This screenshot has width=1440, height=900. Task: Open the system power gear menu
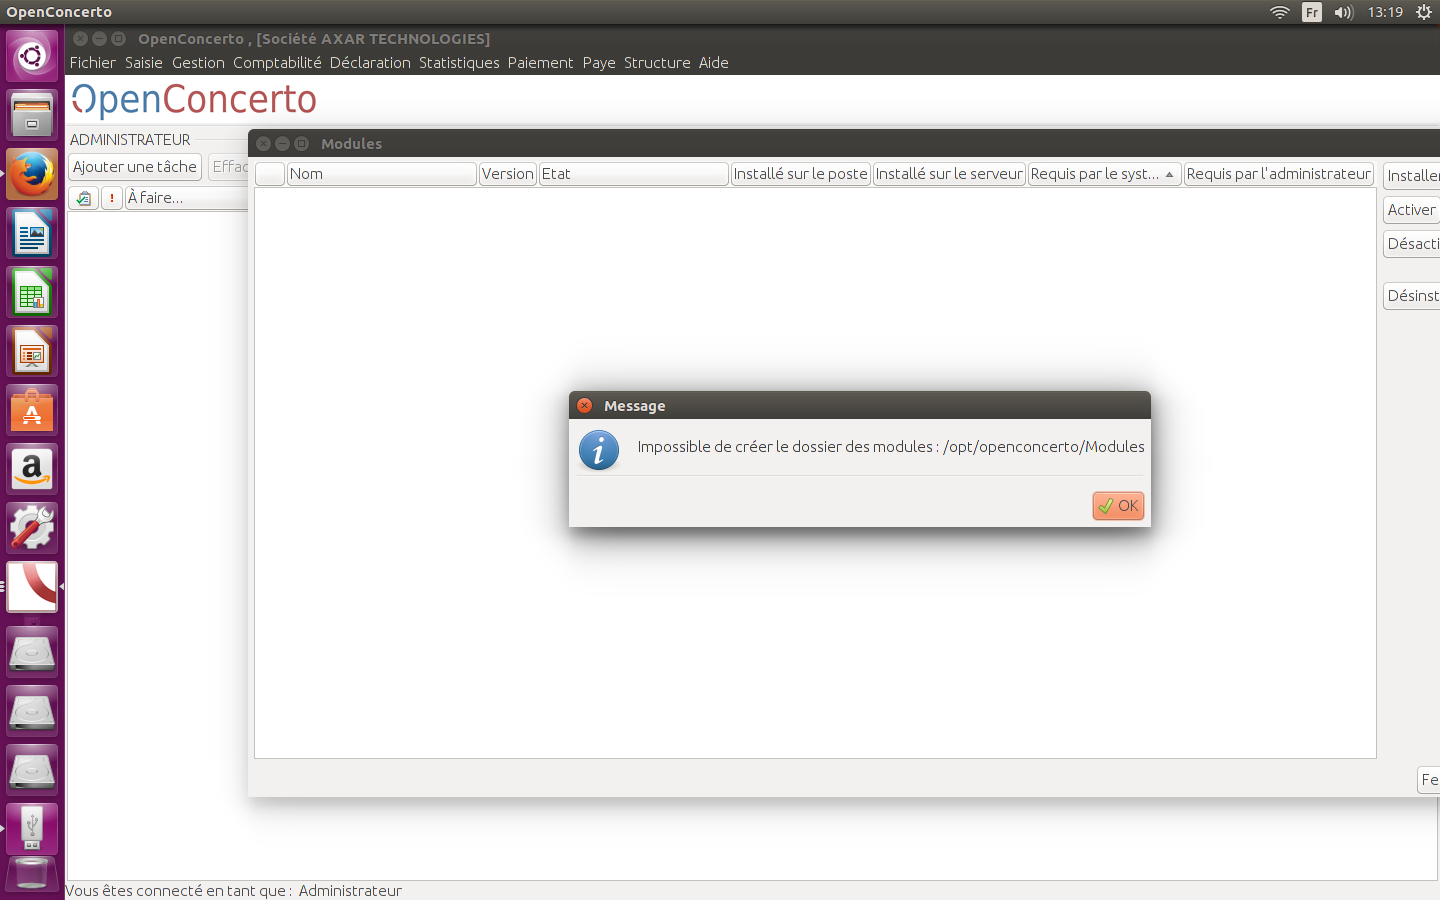click(1424, 12)
